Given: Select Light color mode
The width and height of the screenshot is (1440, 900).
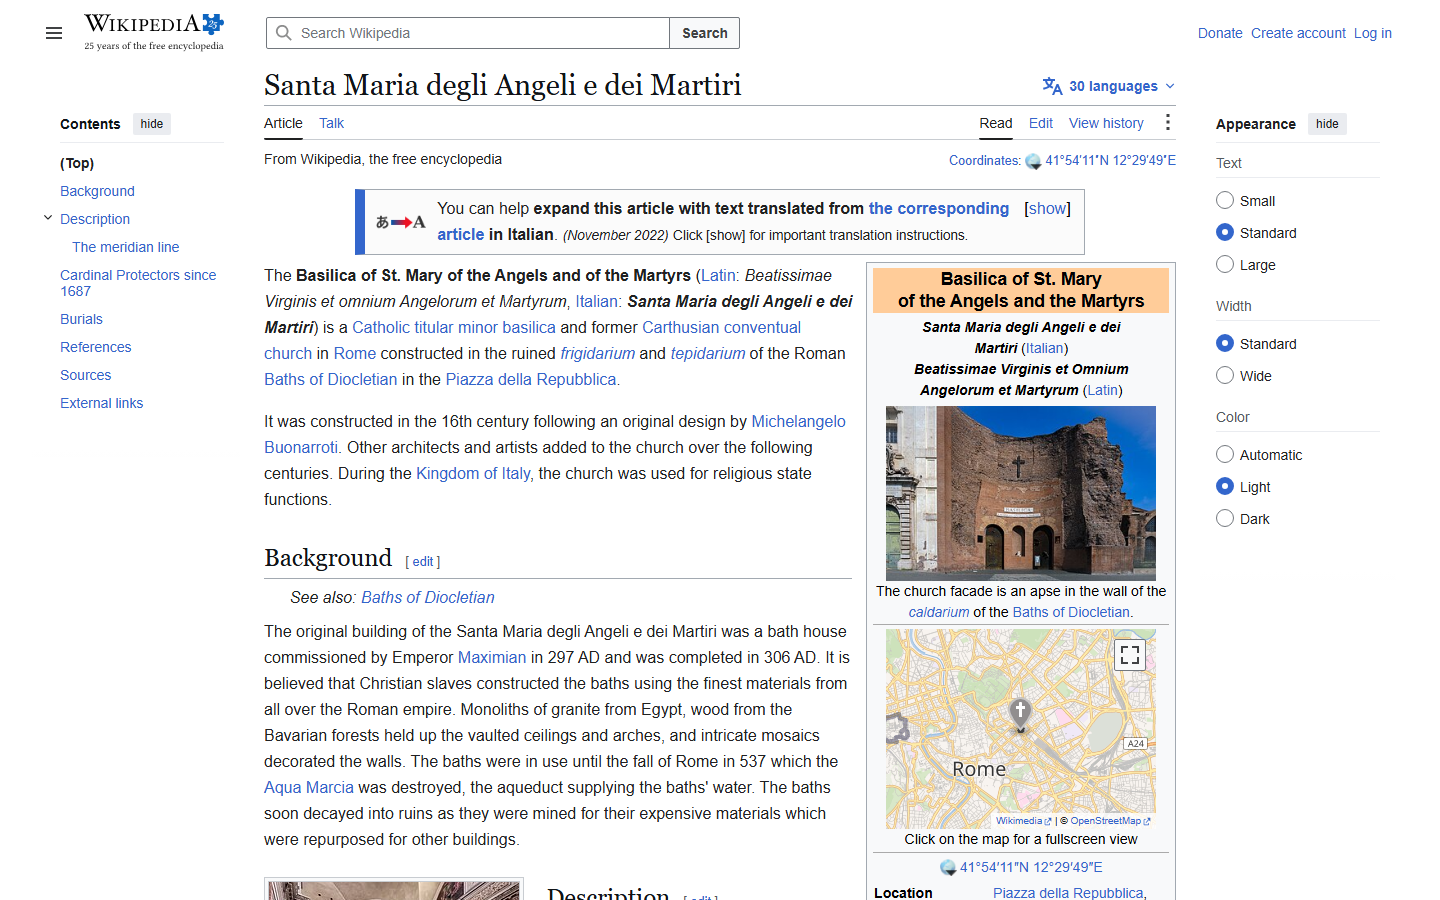Looking at the screenshot, I should [1225, 486].
